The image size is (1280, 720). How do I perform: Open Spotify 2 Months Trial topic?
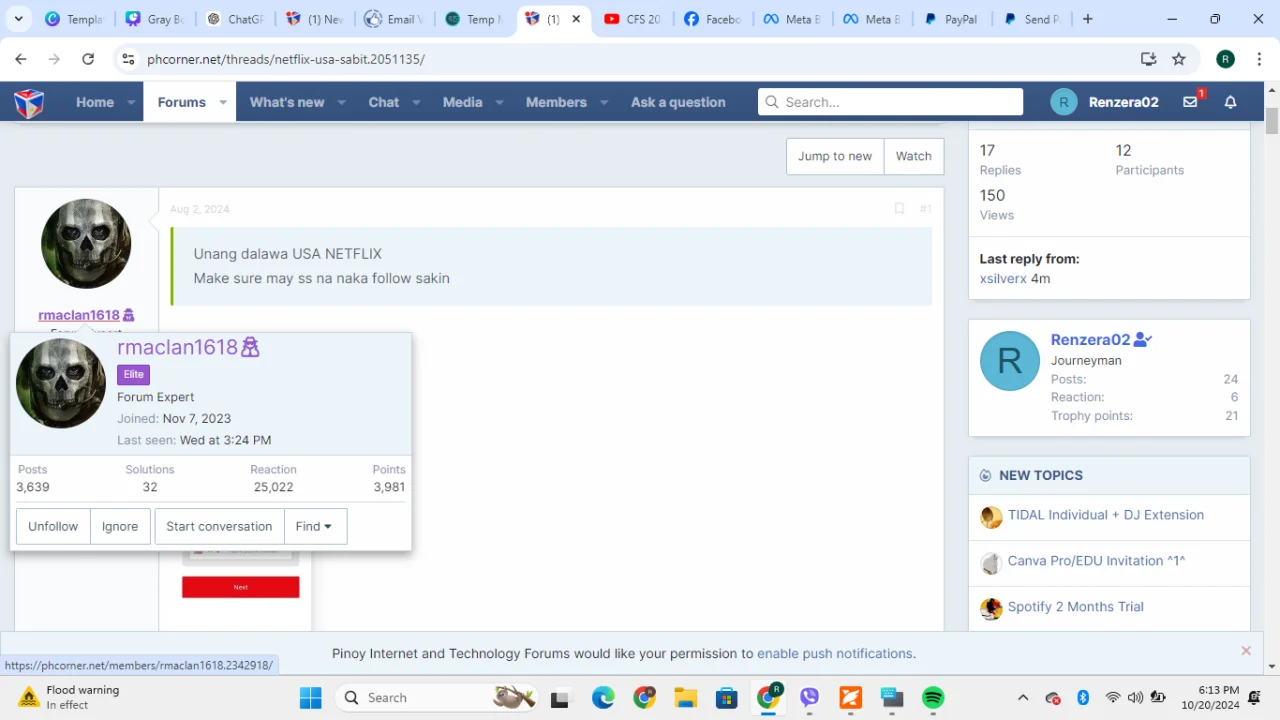click(1076, 607)
